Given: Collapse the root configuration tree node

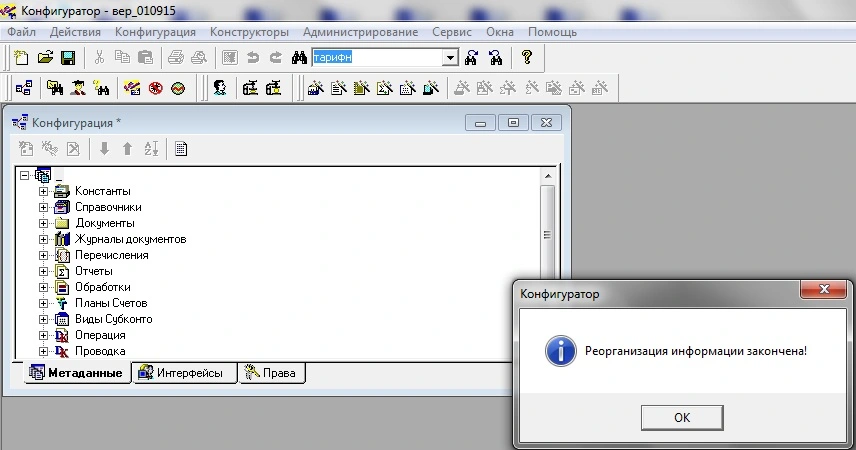Looking at the screenshot, I should coord(25,175).
